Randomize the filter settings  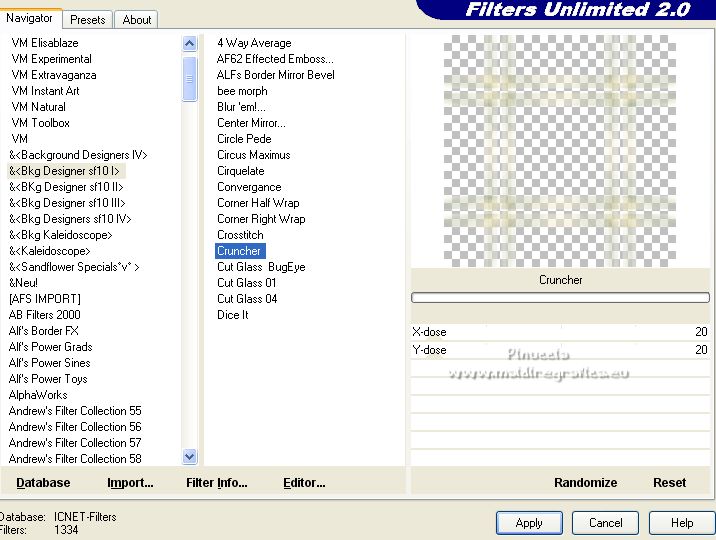585,482
